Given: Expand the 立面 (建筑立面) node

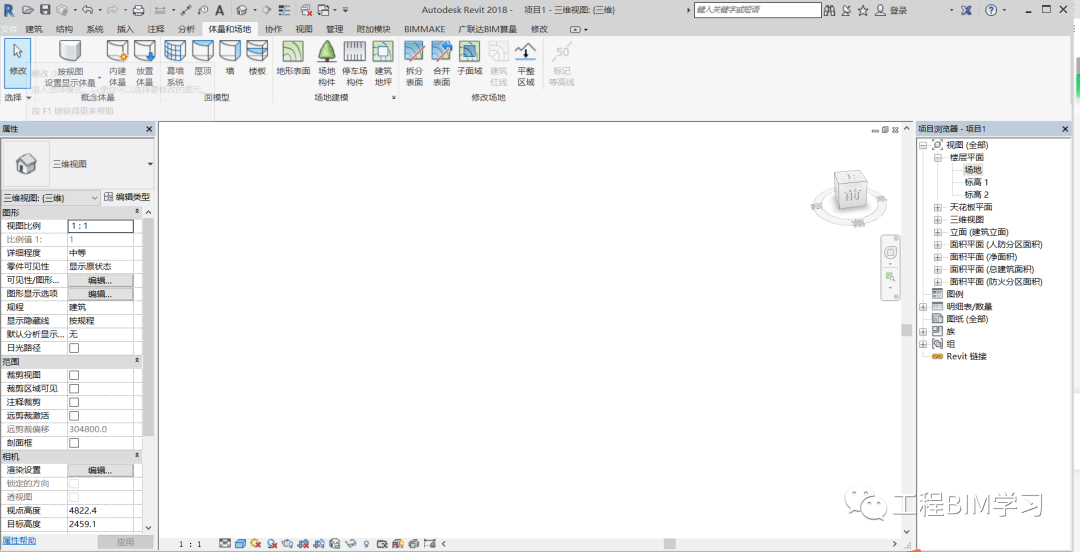Looking at the screenshot, I should [937, 232].
